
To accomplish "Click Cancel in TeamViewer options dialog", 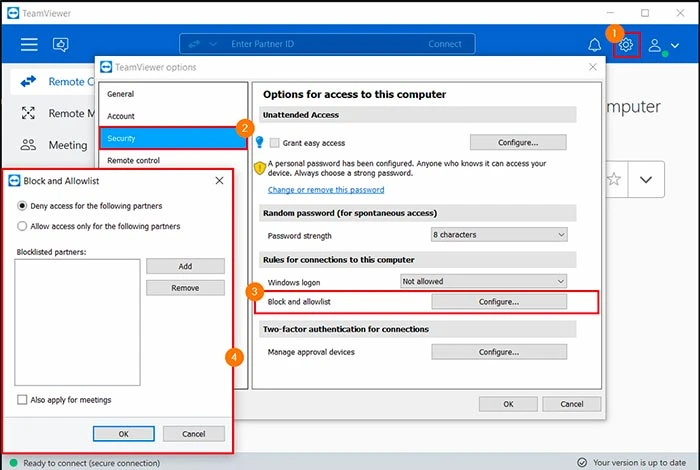I will pos(571,404).
